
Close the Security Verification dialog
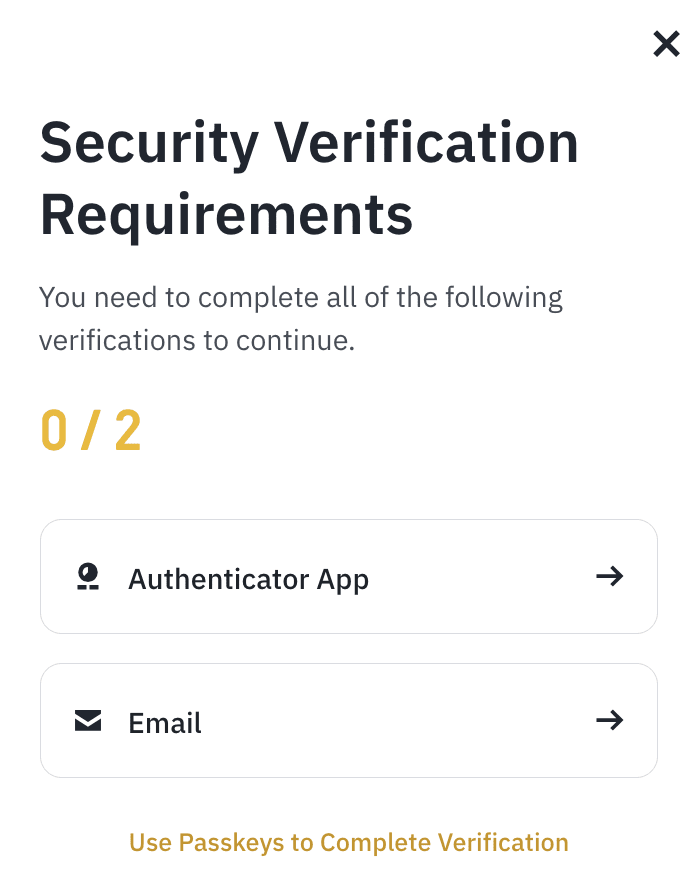(666, 44)
